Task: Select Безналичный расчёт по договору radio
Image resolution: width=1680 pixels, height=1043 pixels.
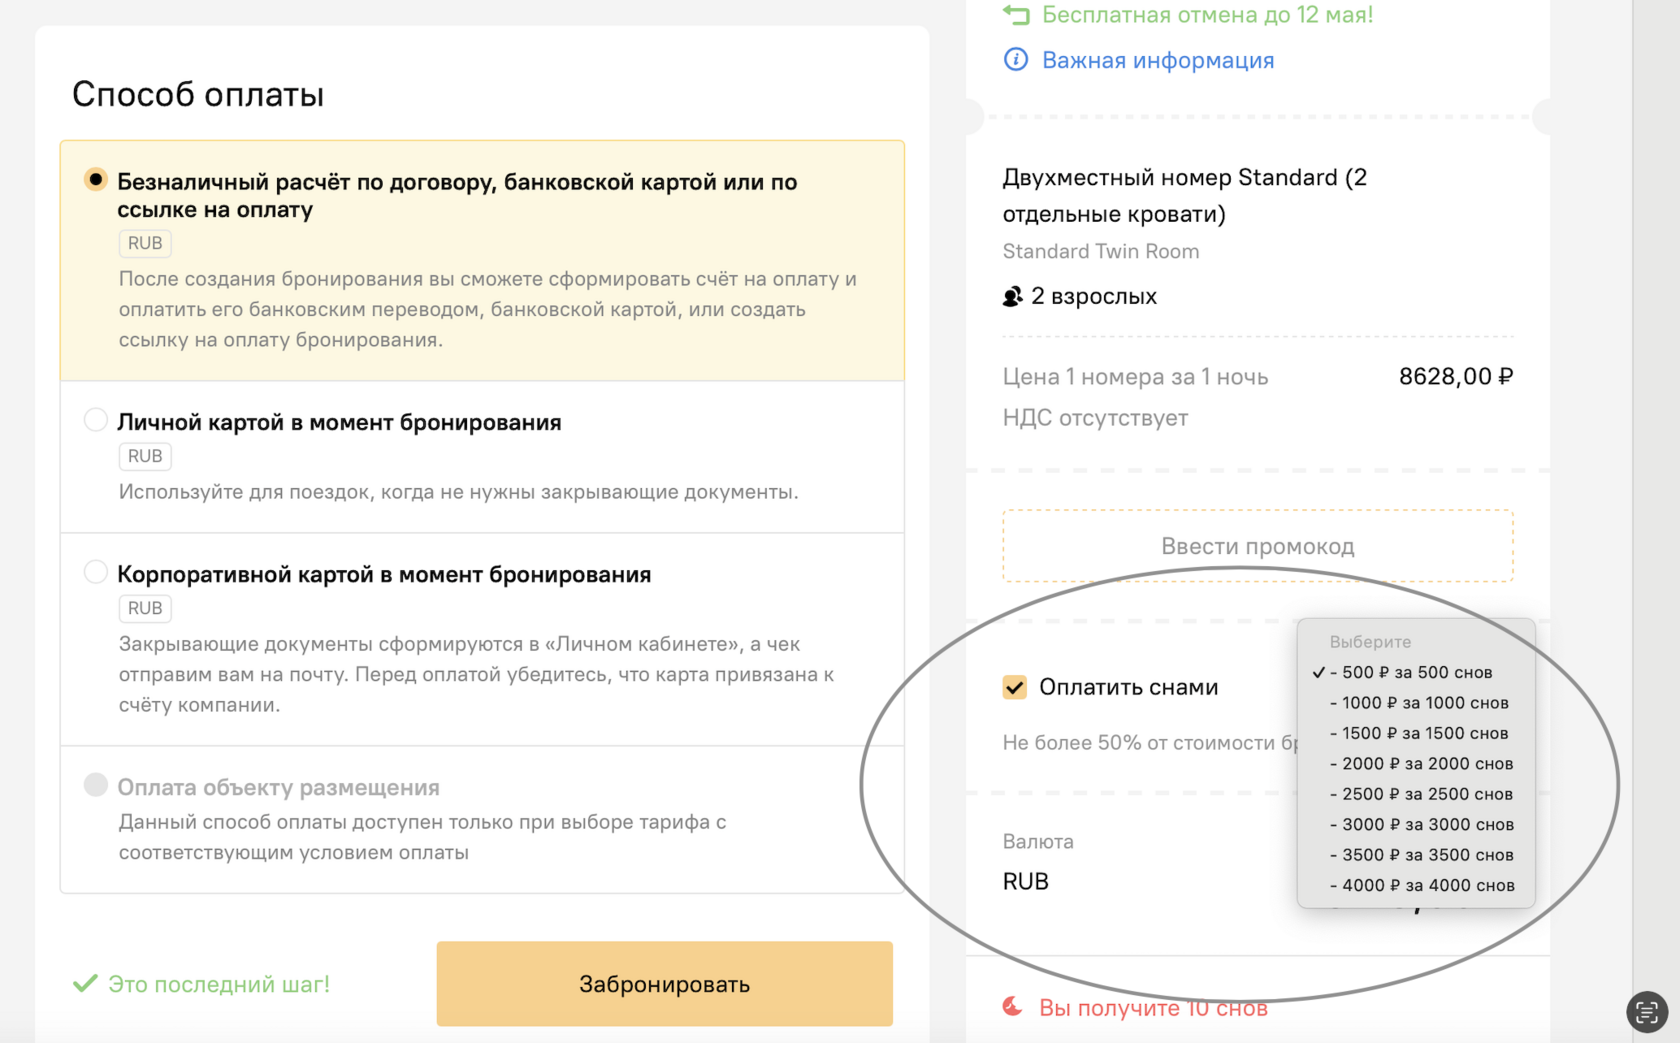Action: tap(95, 180)
